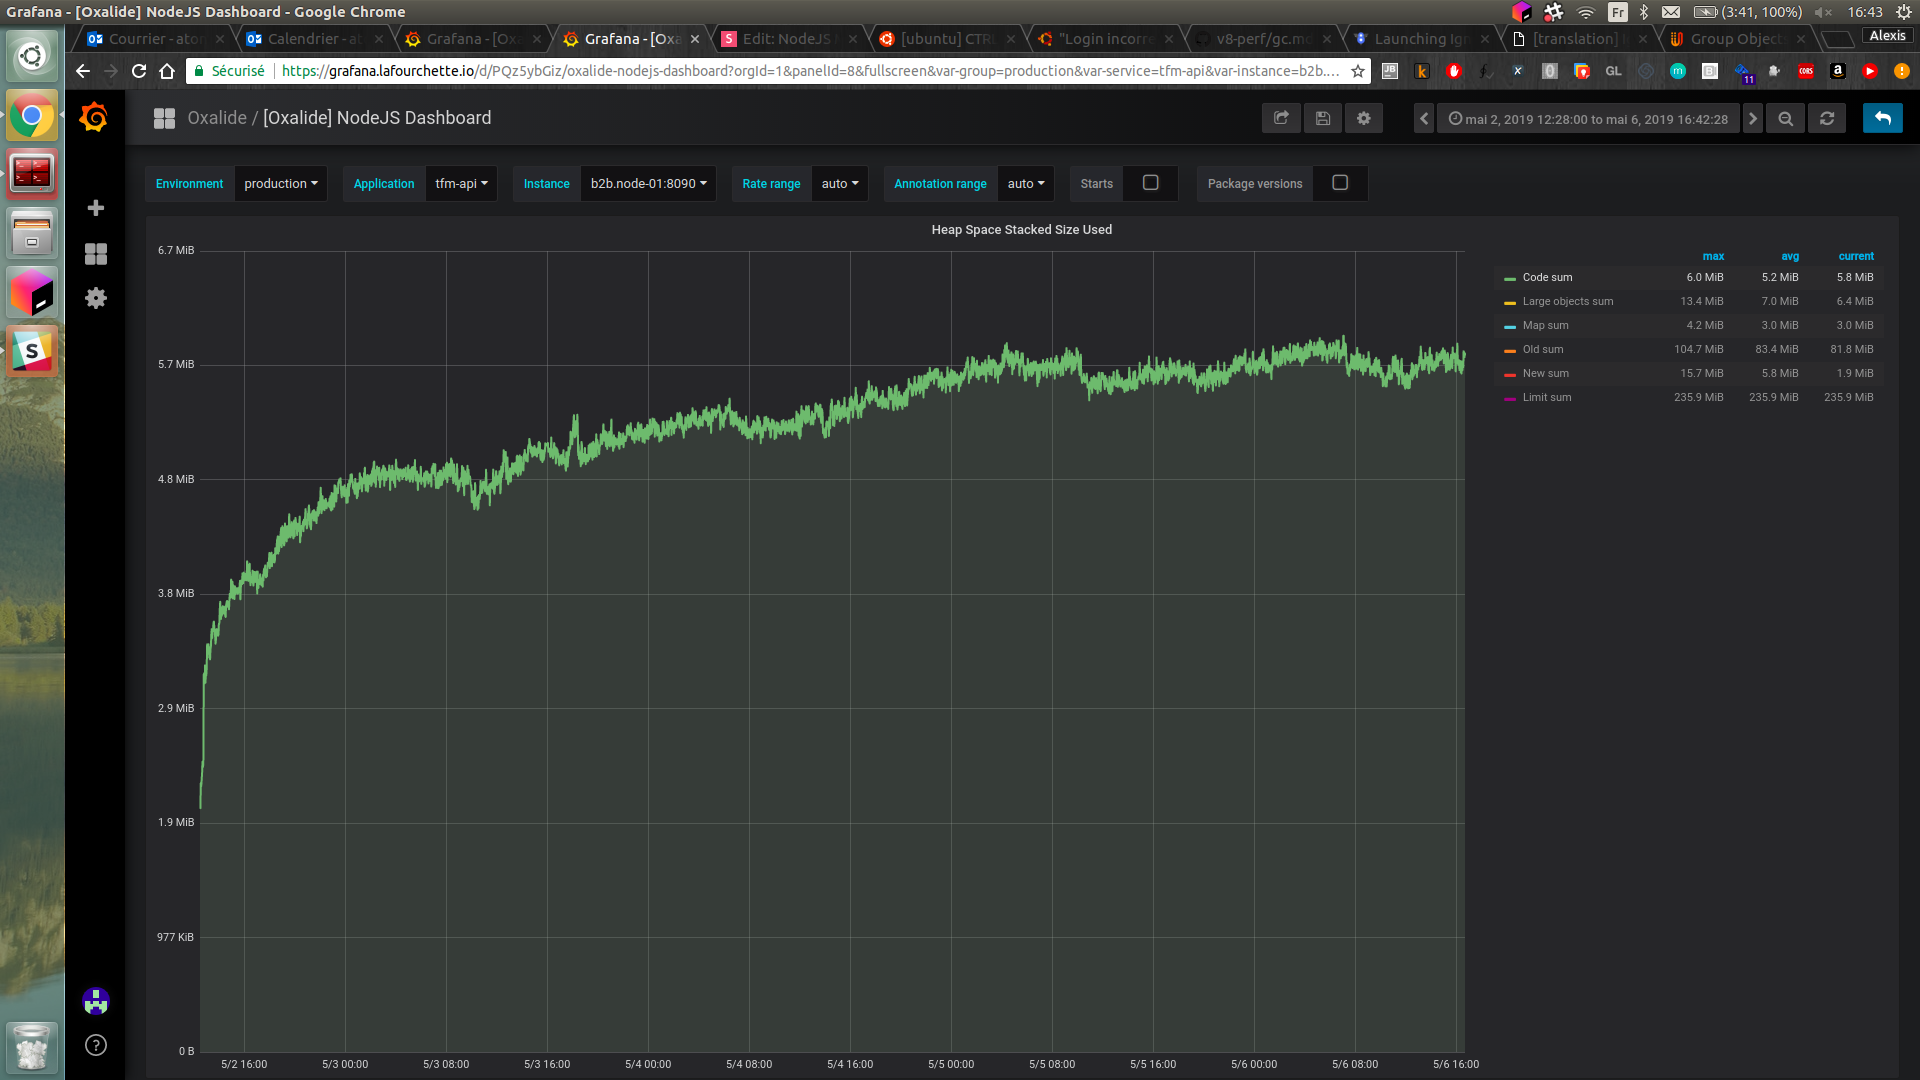Open the Application tfm-api dropdown
This screenshot has height=1080, width=1920.
pos(461,184)
